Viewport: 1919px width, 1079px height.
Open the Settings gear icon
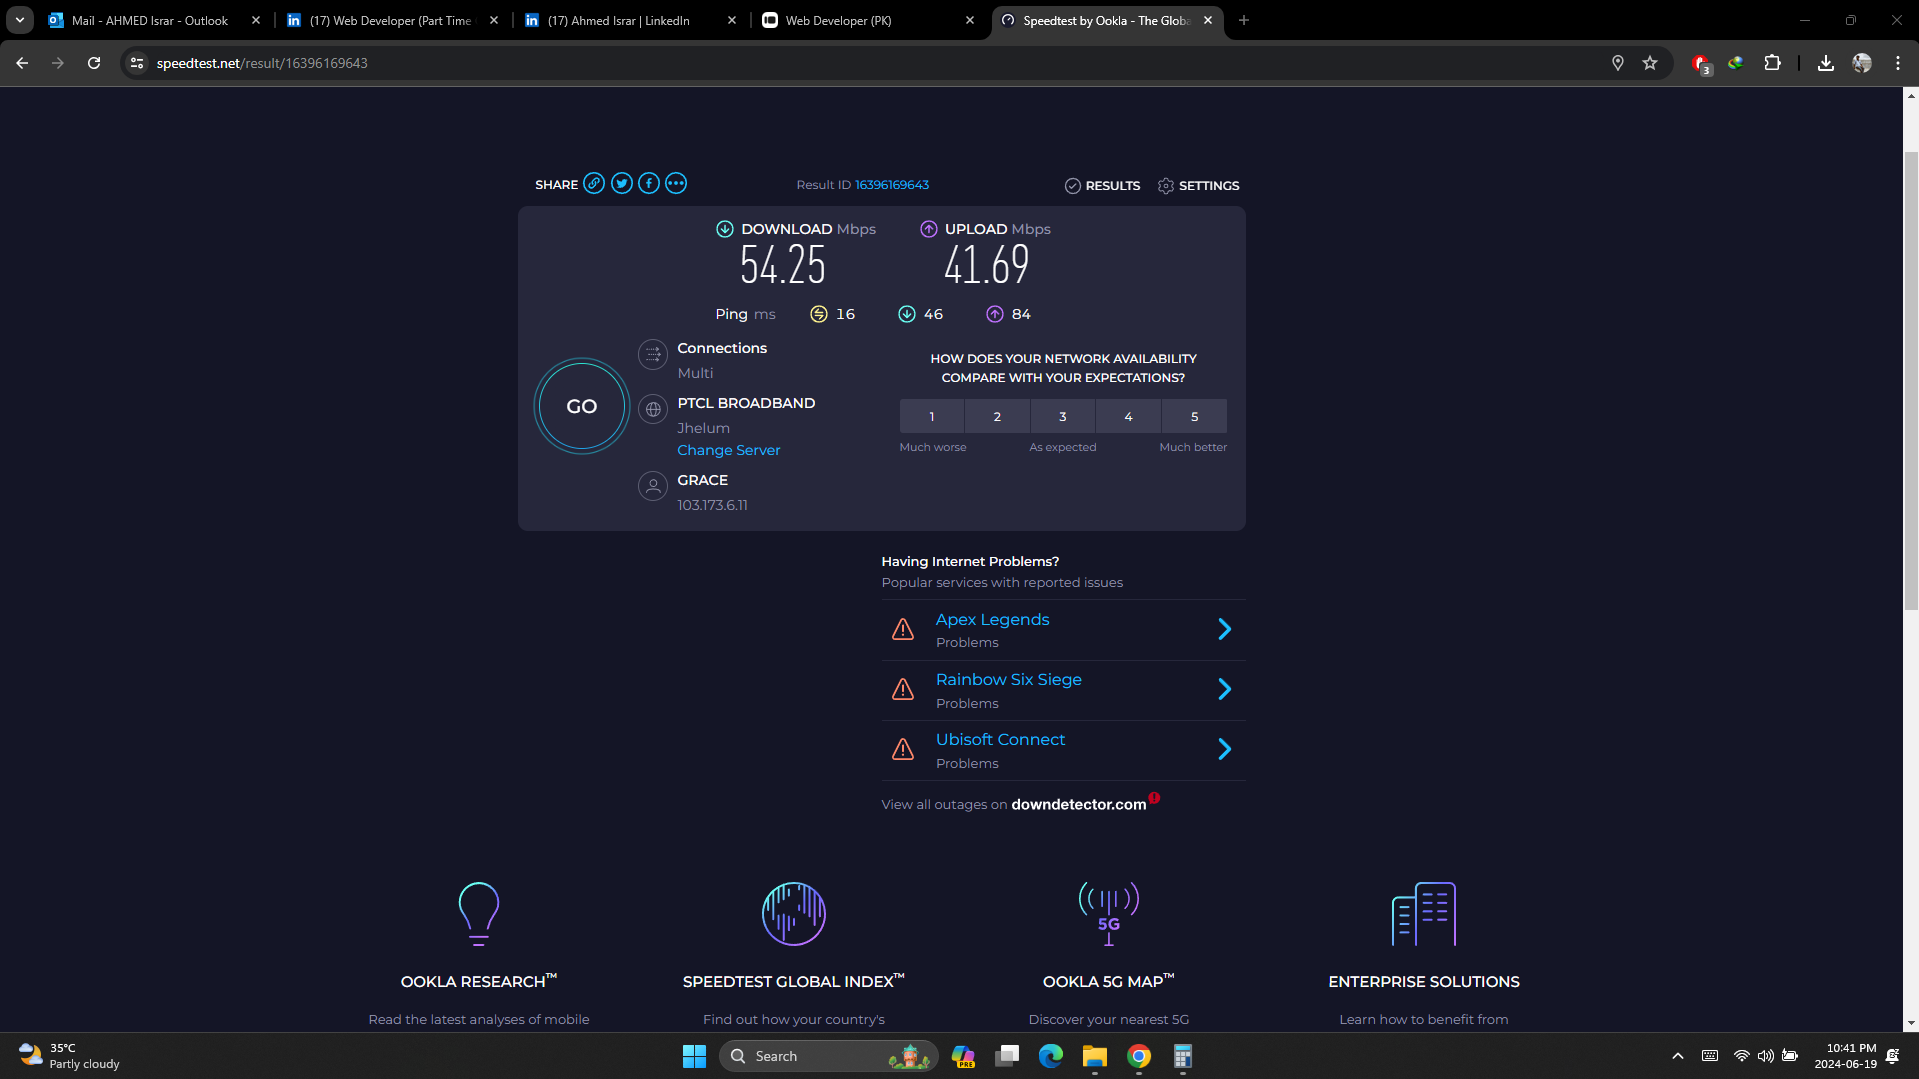pos(1166,186)
